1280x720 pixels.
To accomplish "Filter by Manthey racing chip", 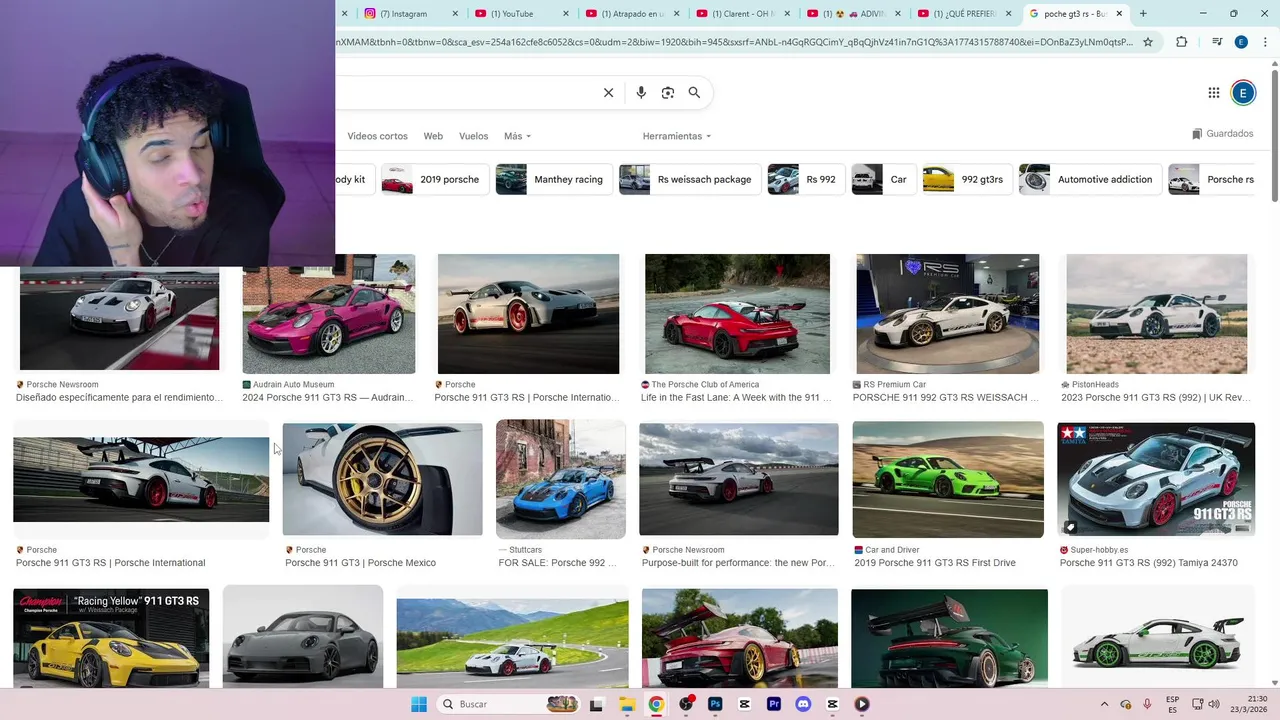I will click(x=553, y=180).
